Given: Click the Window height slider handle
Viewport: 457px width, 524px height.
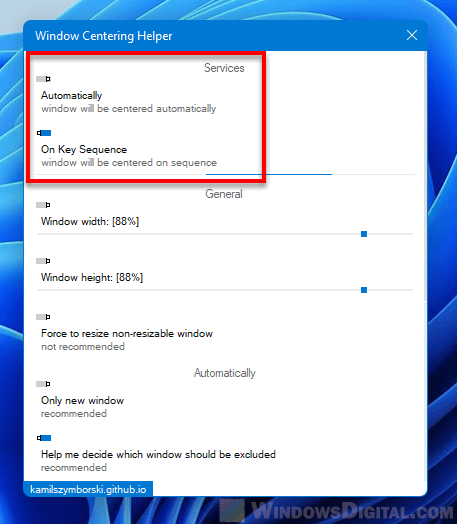Looking at the screenshot, I should point(364,290).
